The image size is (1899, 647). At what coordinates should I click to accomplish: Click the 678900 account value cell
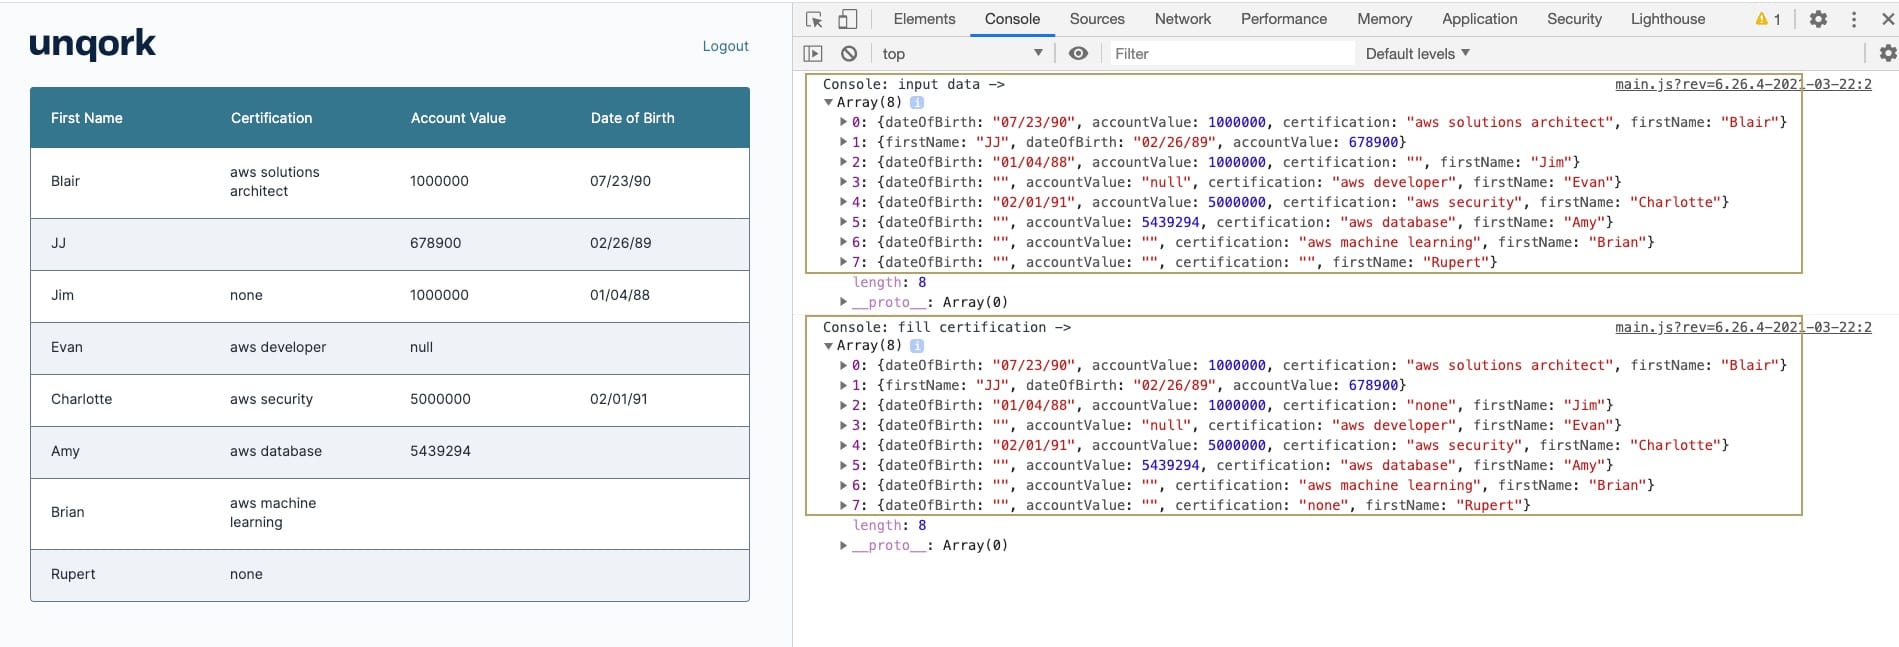tap(435, 243)
